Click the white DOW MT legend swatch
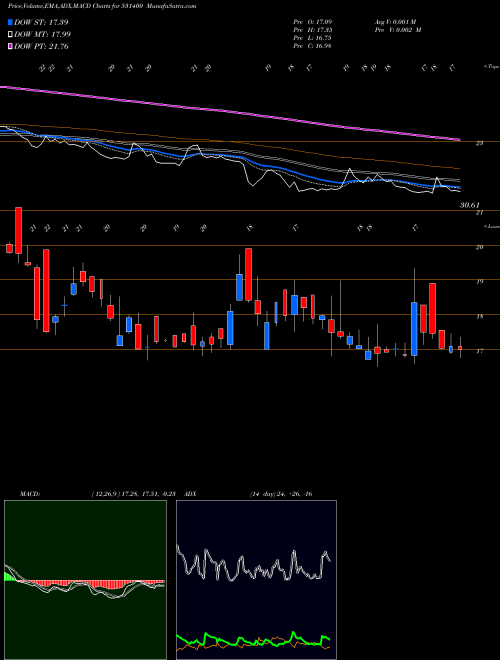 10,35
